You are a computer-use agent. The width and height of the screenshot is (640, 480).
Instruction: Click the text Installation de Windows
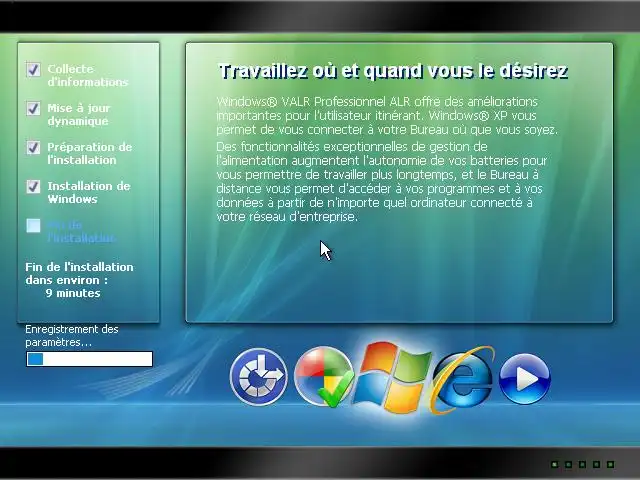pos(89,193)
